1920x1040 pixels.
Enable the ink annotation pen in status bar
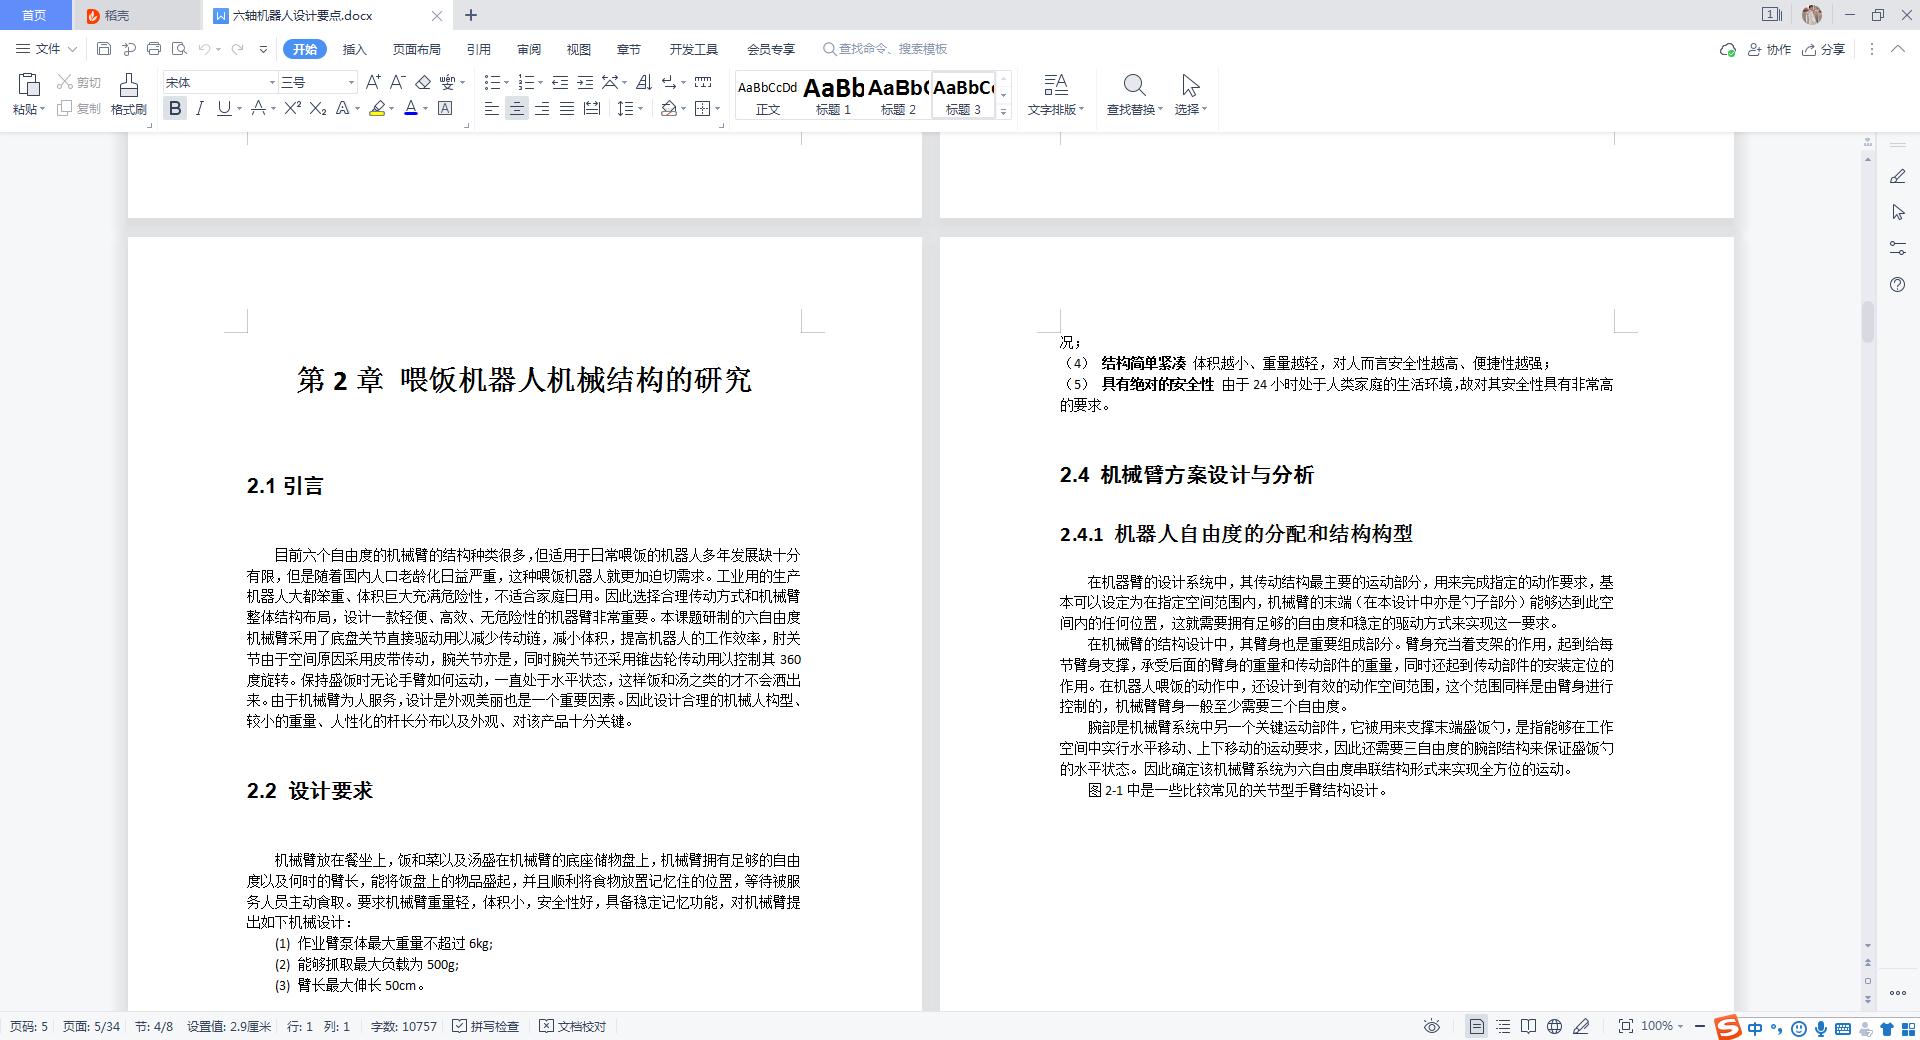[1581, 1026]
